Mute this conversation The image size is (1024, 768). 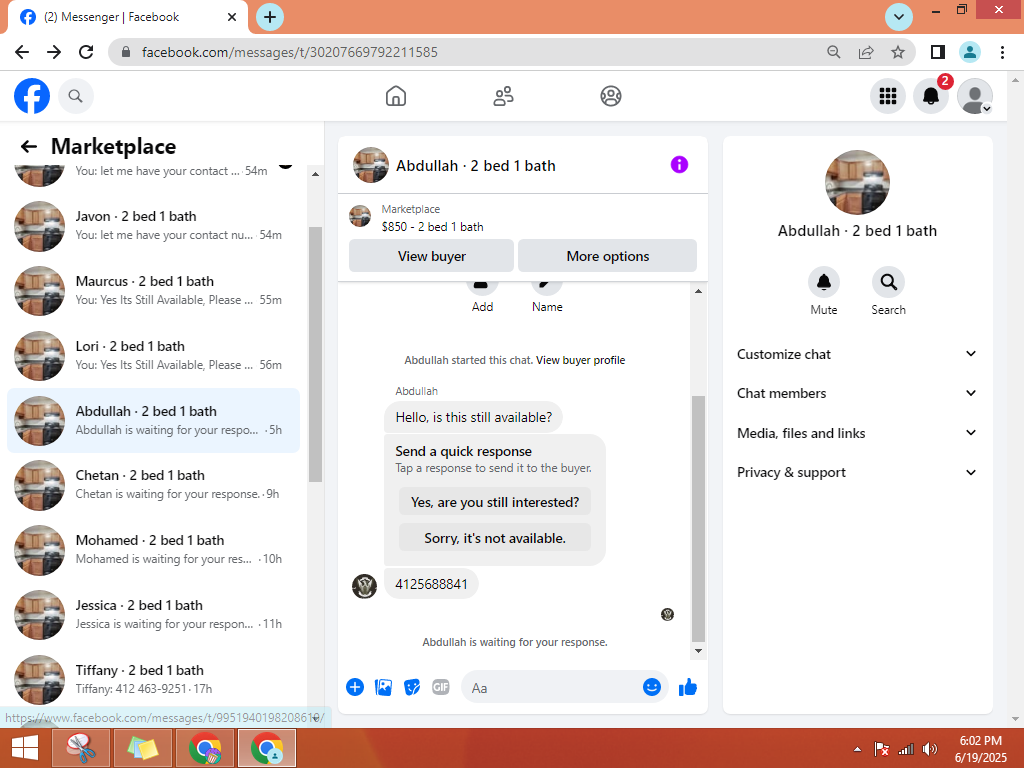pyautogui.click(x=824, y=282)
